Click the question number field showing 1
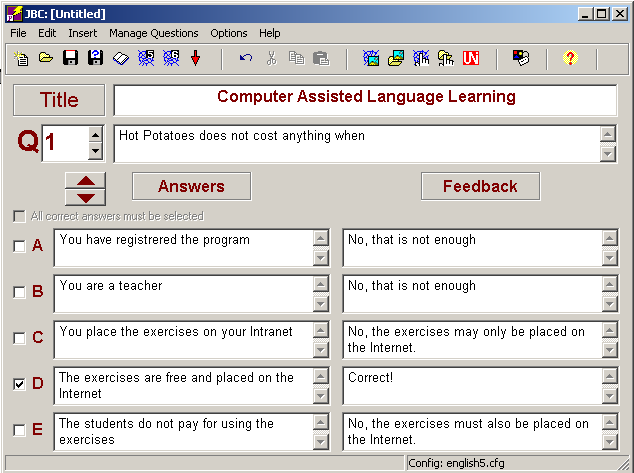The image size is (634, 473). [x=65, y=143]
